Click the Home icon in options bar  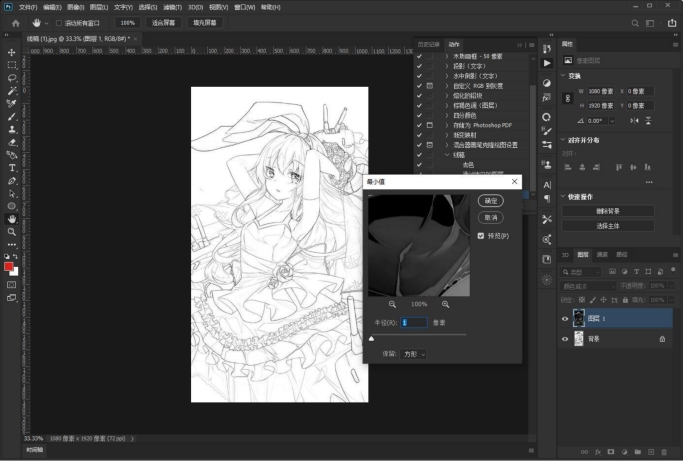click(x=16, y=23)
